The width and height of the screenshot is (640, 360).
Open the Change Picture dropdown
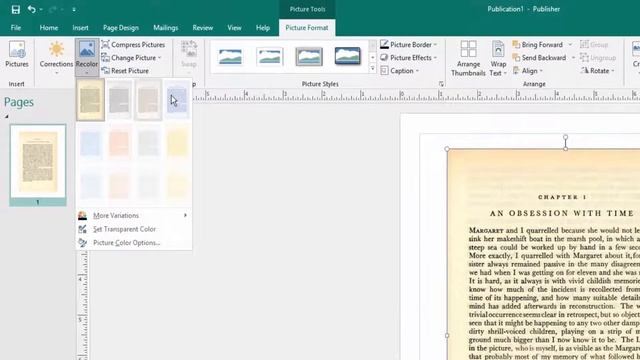pyautogui.click(x=131, y=58)
